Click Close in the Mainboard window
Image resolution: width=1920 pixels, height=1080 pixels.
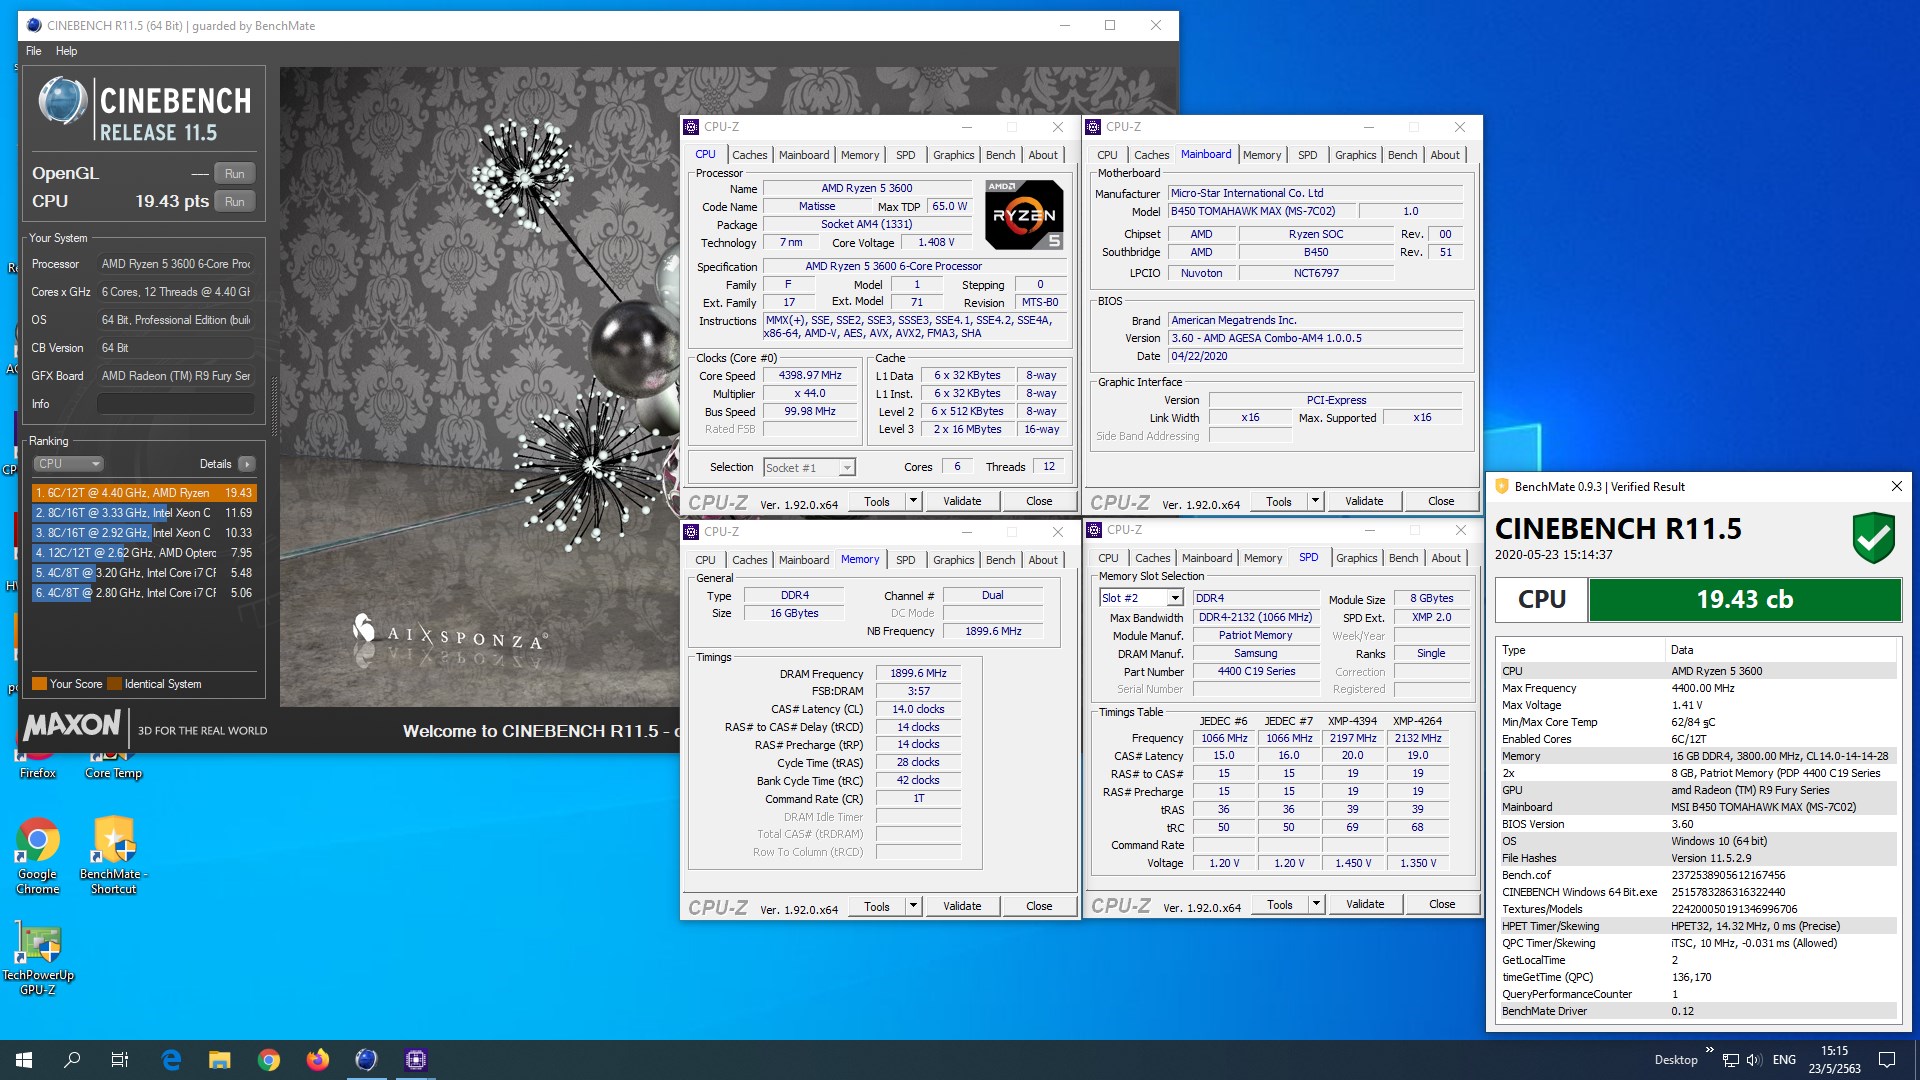tap(1441, 501)
